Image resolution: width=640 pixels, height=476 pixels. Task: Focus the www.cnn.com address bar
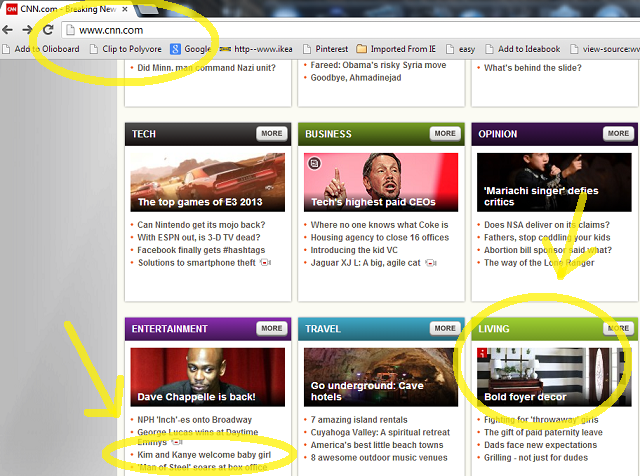click(351, 30)
